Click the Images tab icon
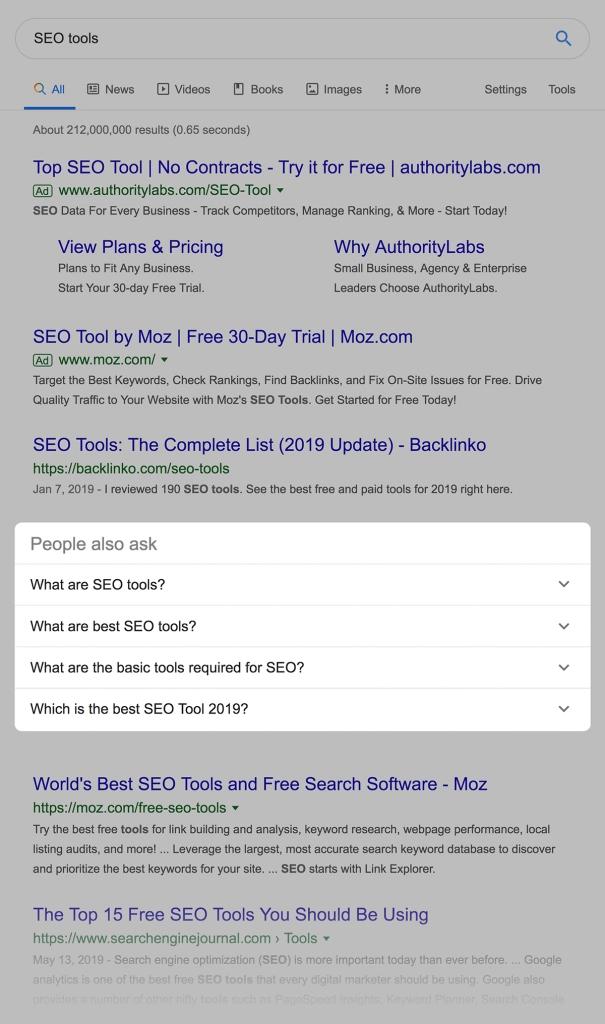This screenshot has height=1024, width=605. [x=312, y=89]
